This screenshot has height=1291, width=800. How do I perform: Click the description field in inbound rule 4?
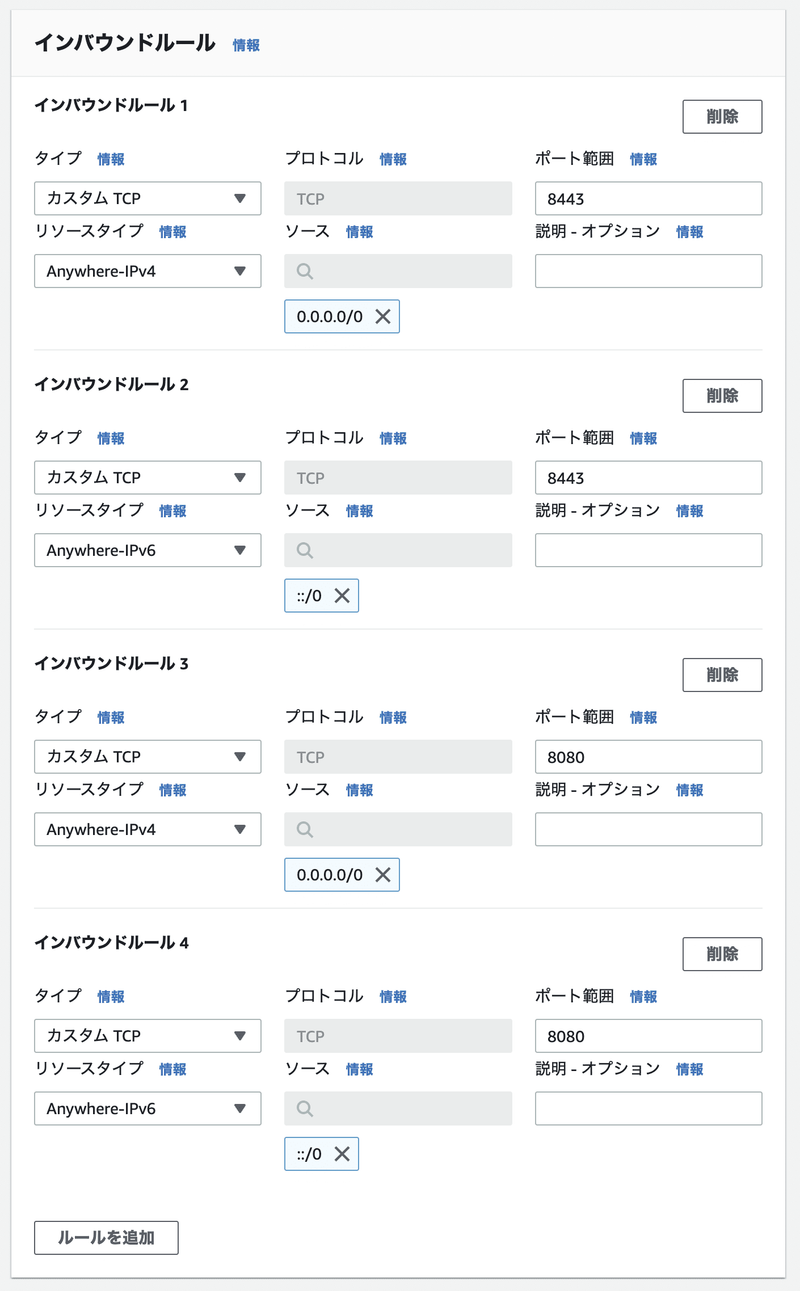(648, 1108)
